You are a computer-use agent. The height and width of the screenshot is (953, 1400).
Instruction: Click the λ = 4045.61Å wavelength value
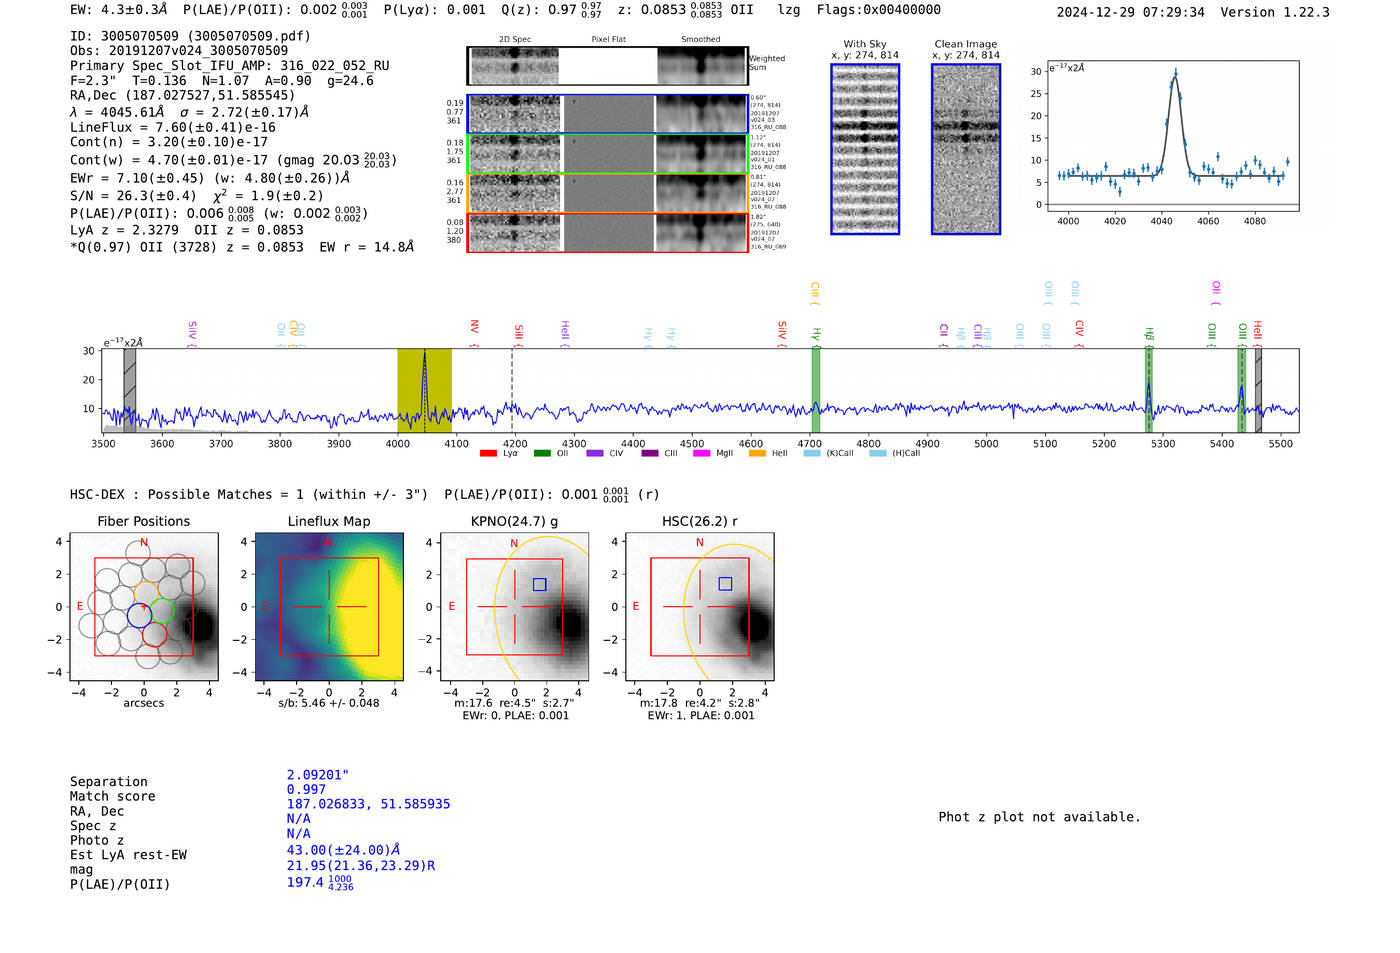point(118,112)
